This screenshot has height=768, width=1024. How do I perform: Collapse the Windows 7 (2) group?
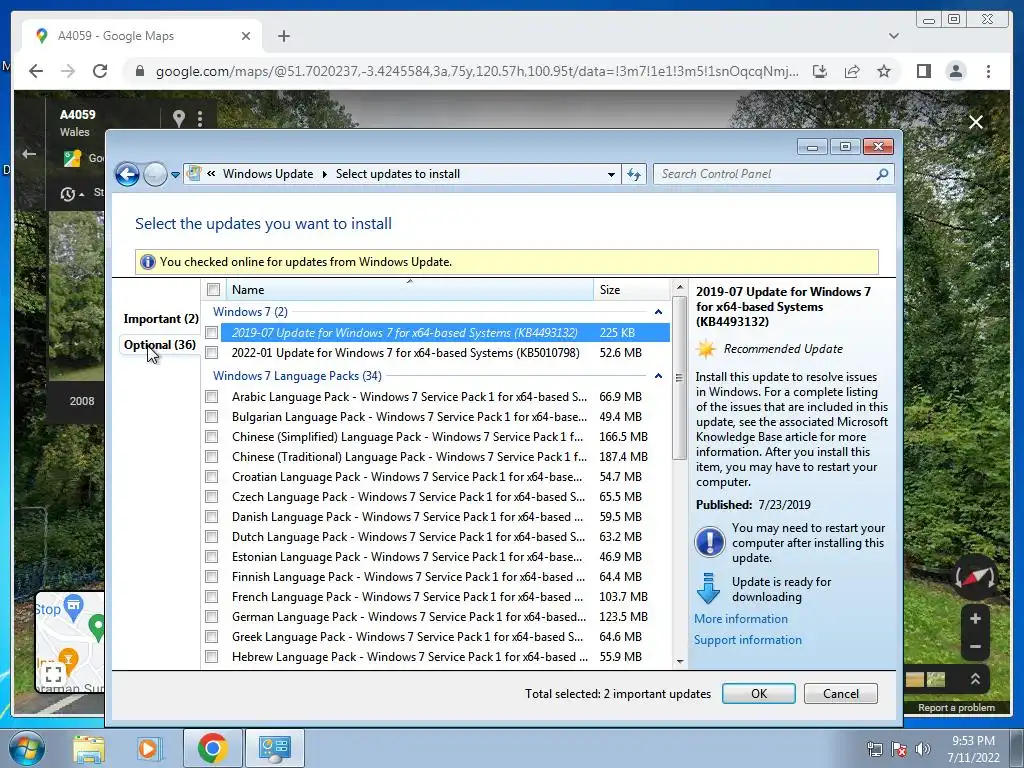(x=658, y=312)
